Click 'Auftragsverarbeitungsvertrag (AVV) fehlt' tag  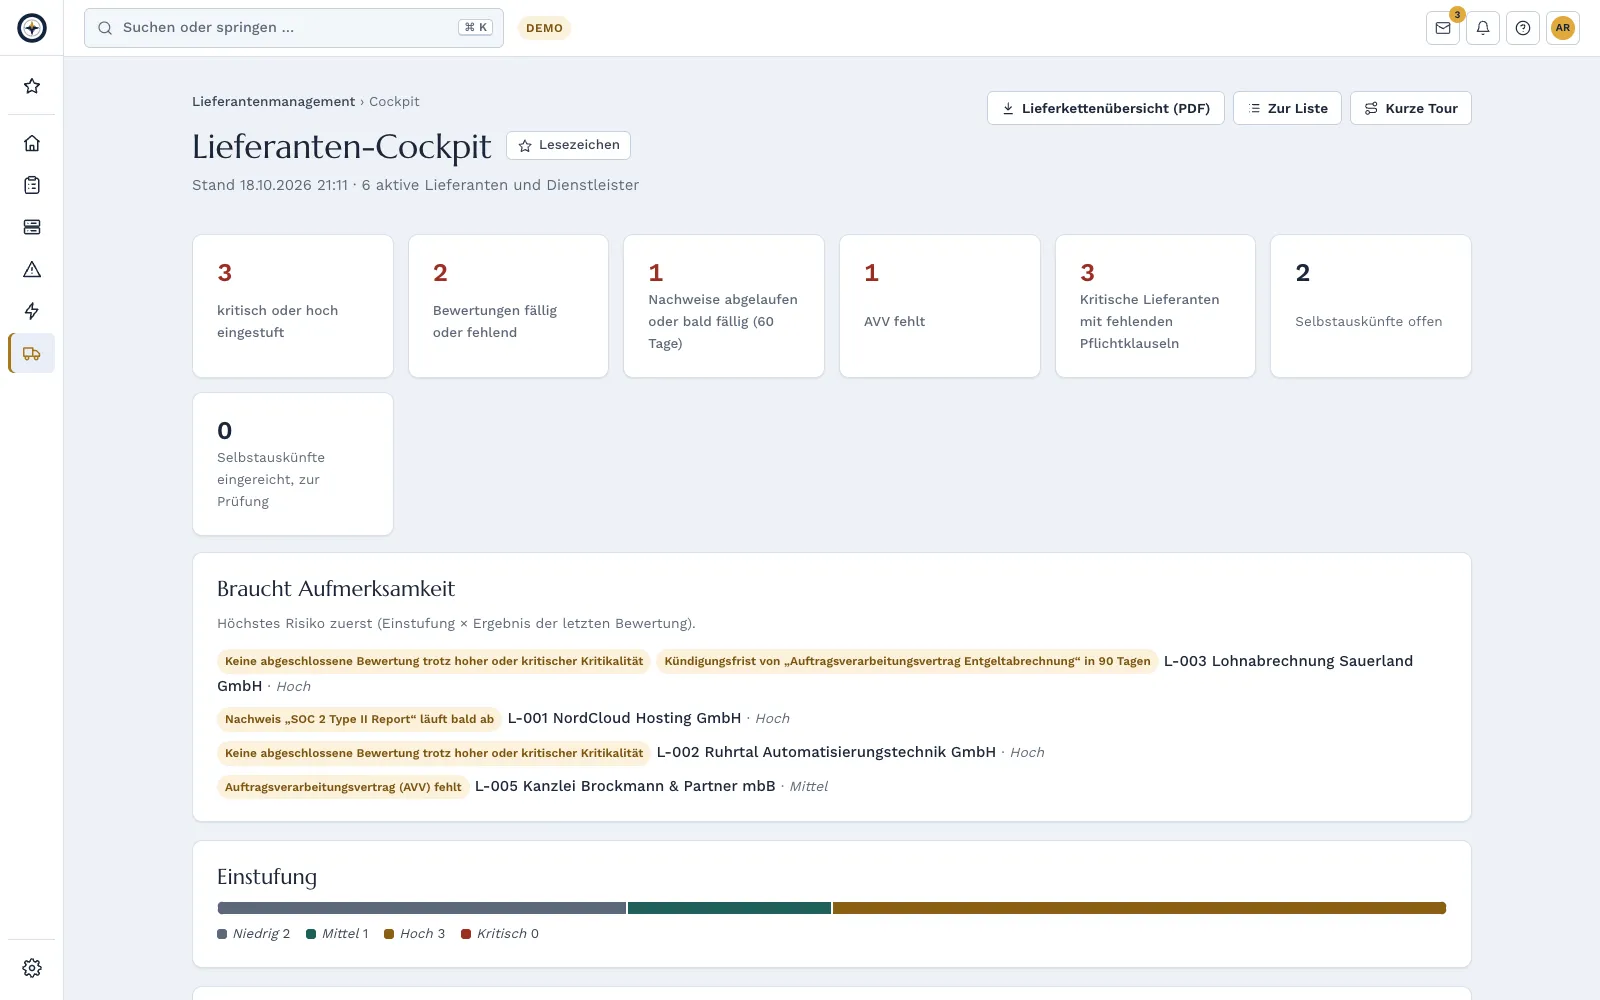click(343, 787)
